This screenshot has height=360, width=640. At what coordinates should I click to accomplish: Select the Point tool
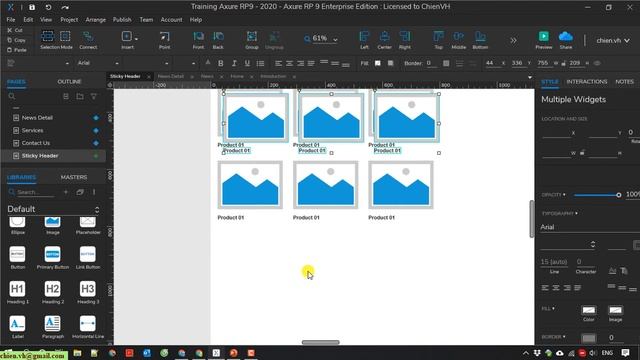[164, 40]
